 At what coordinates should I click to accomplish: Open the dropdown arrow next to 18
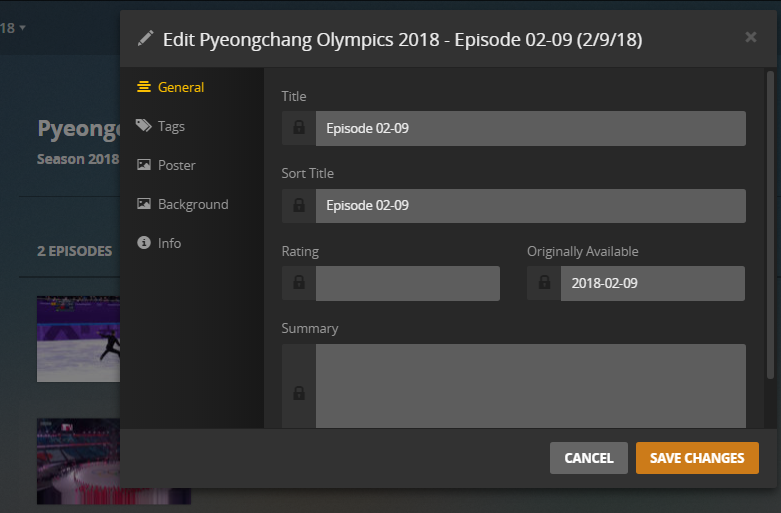coord(22,27)
